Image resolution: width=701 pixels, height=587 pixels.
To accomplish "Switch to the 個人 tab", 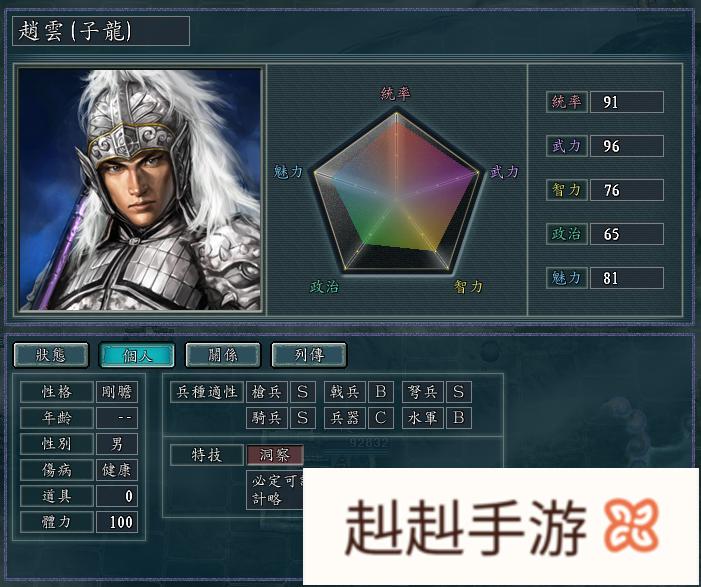I will click(137, 355).
